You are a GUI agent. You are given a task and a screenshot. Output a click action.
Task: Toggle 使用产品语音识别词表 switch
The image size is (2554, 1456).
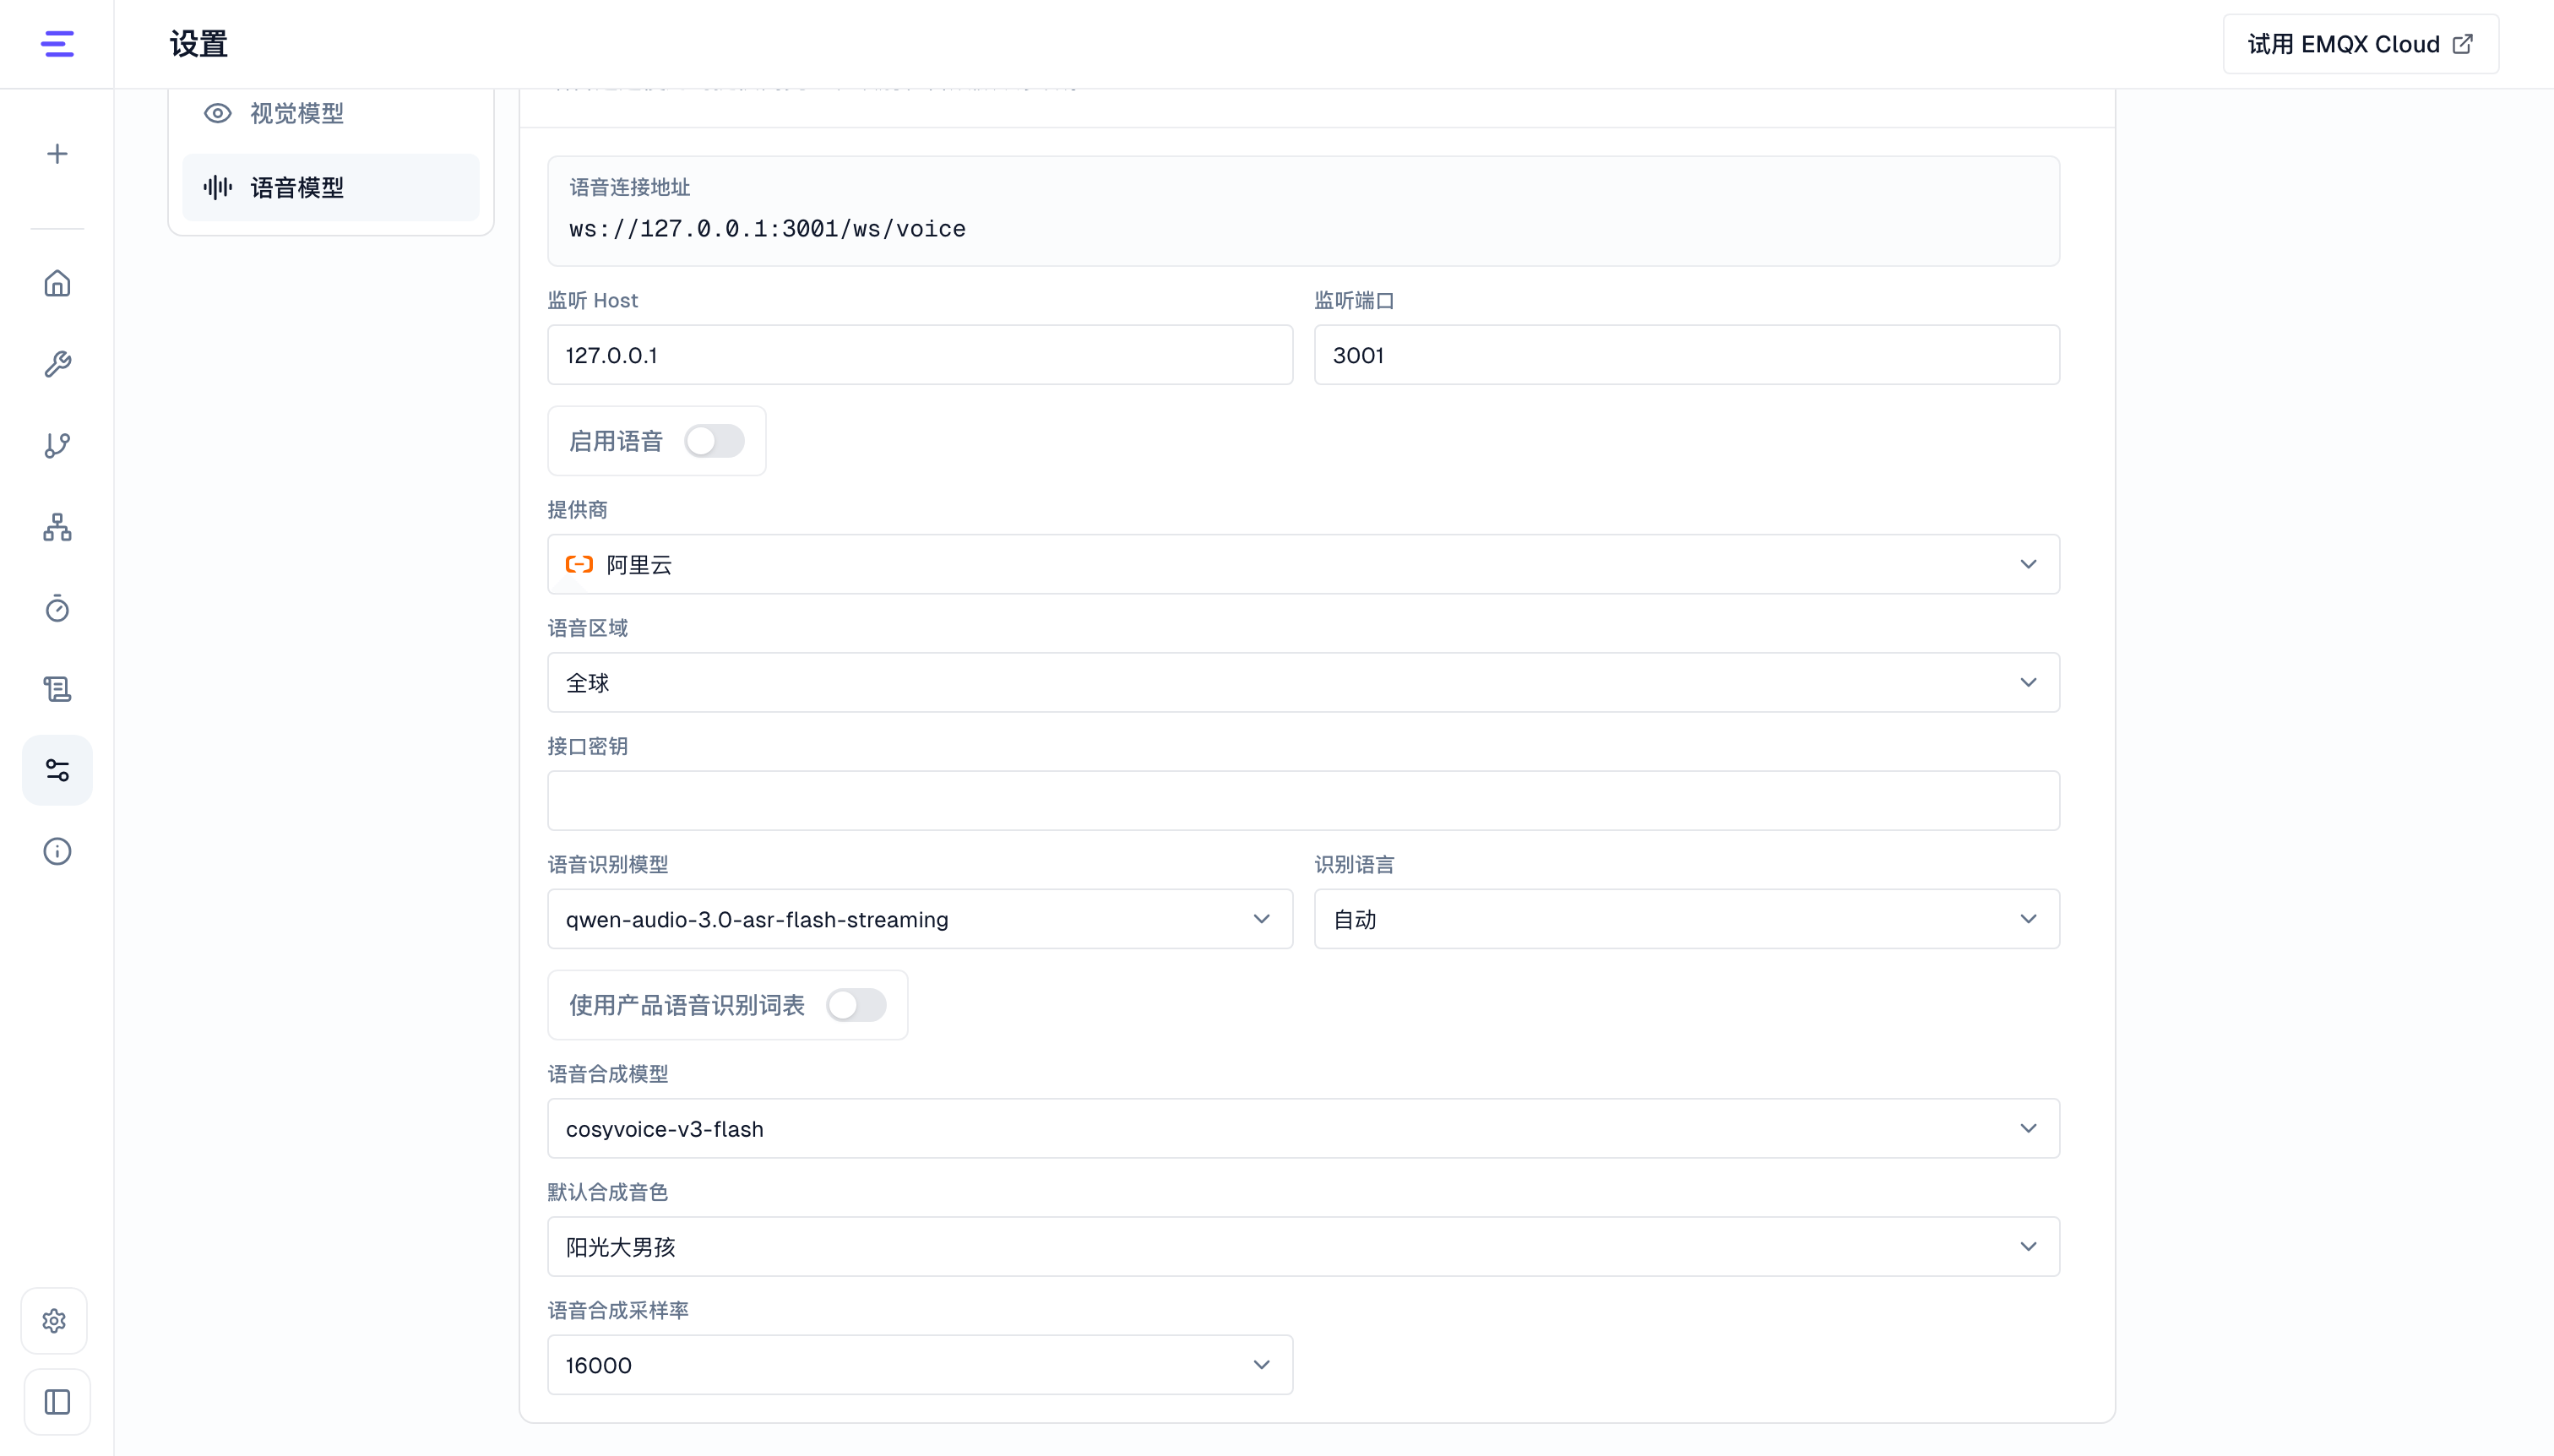point(856,1005)
